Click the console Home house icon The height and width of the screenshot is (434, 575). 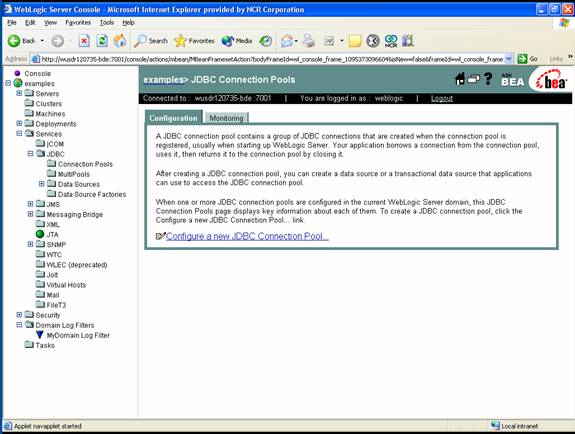click(459, 79)
